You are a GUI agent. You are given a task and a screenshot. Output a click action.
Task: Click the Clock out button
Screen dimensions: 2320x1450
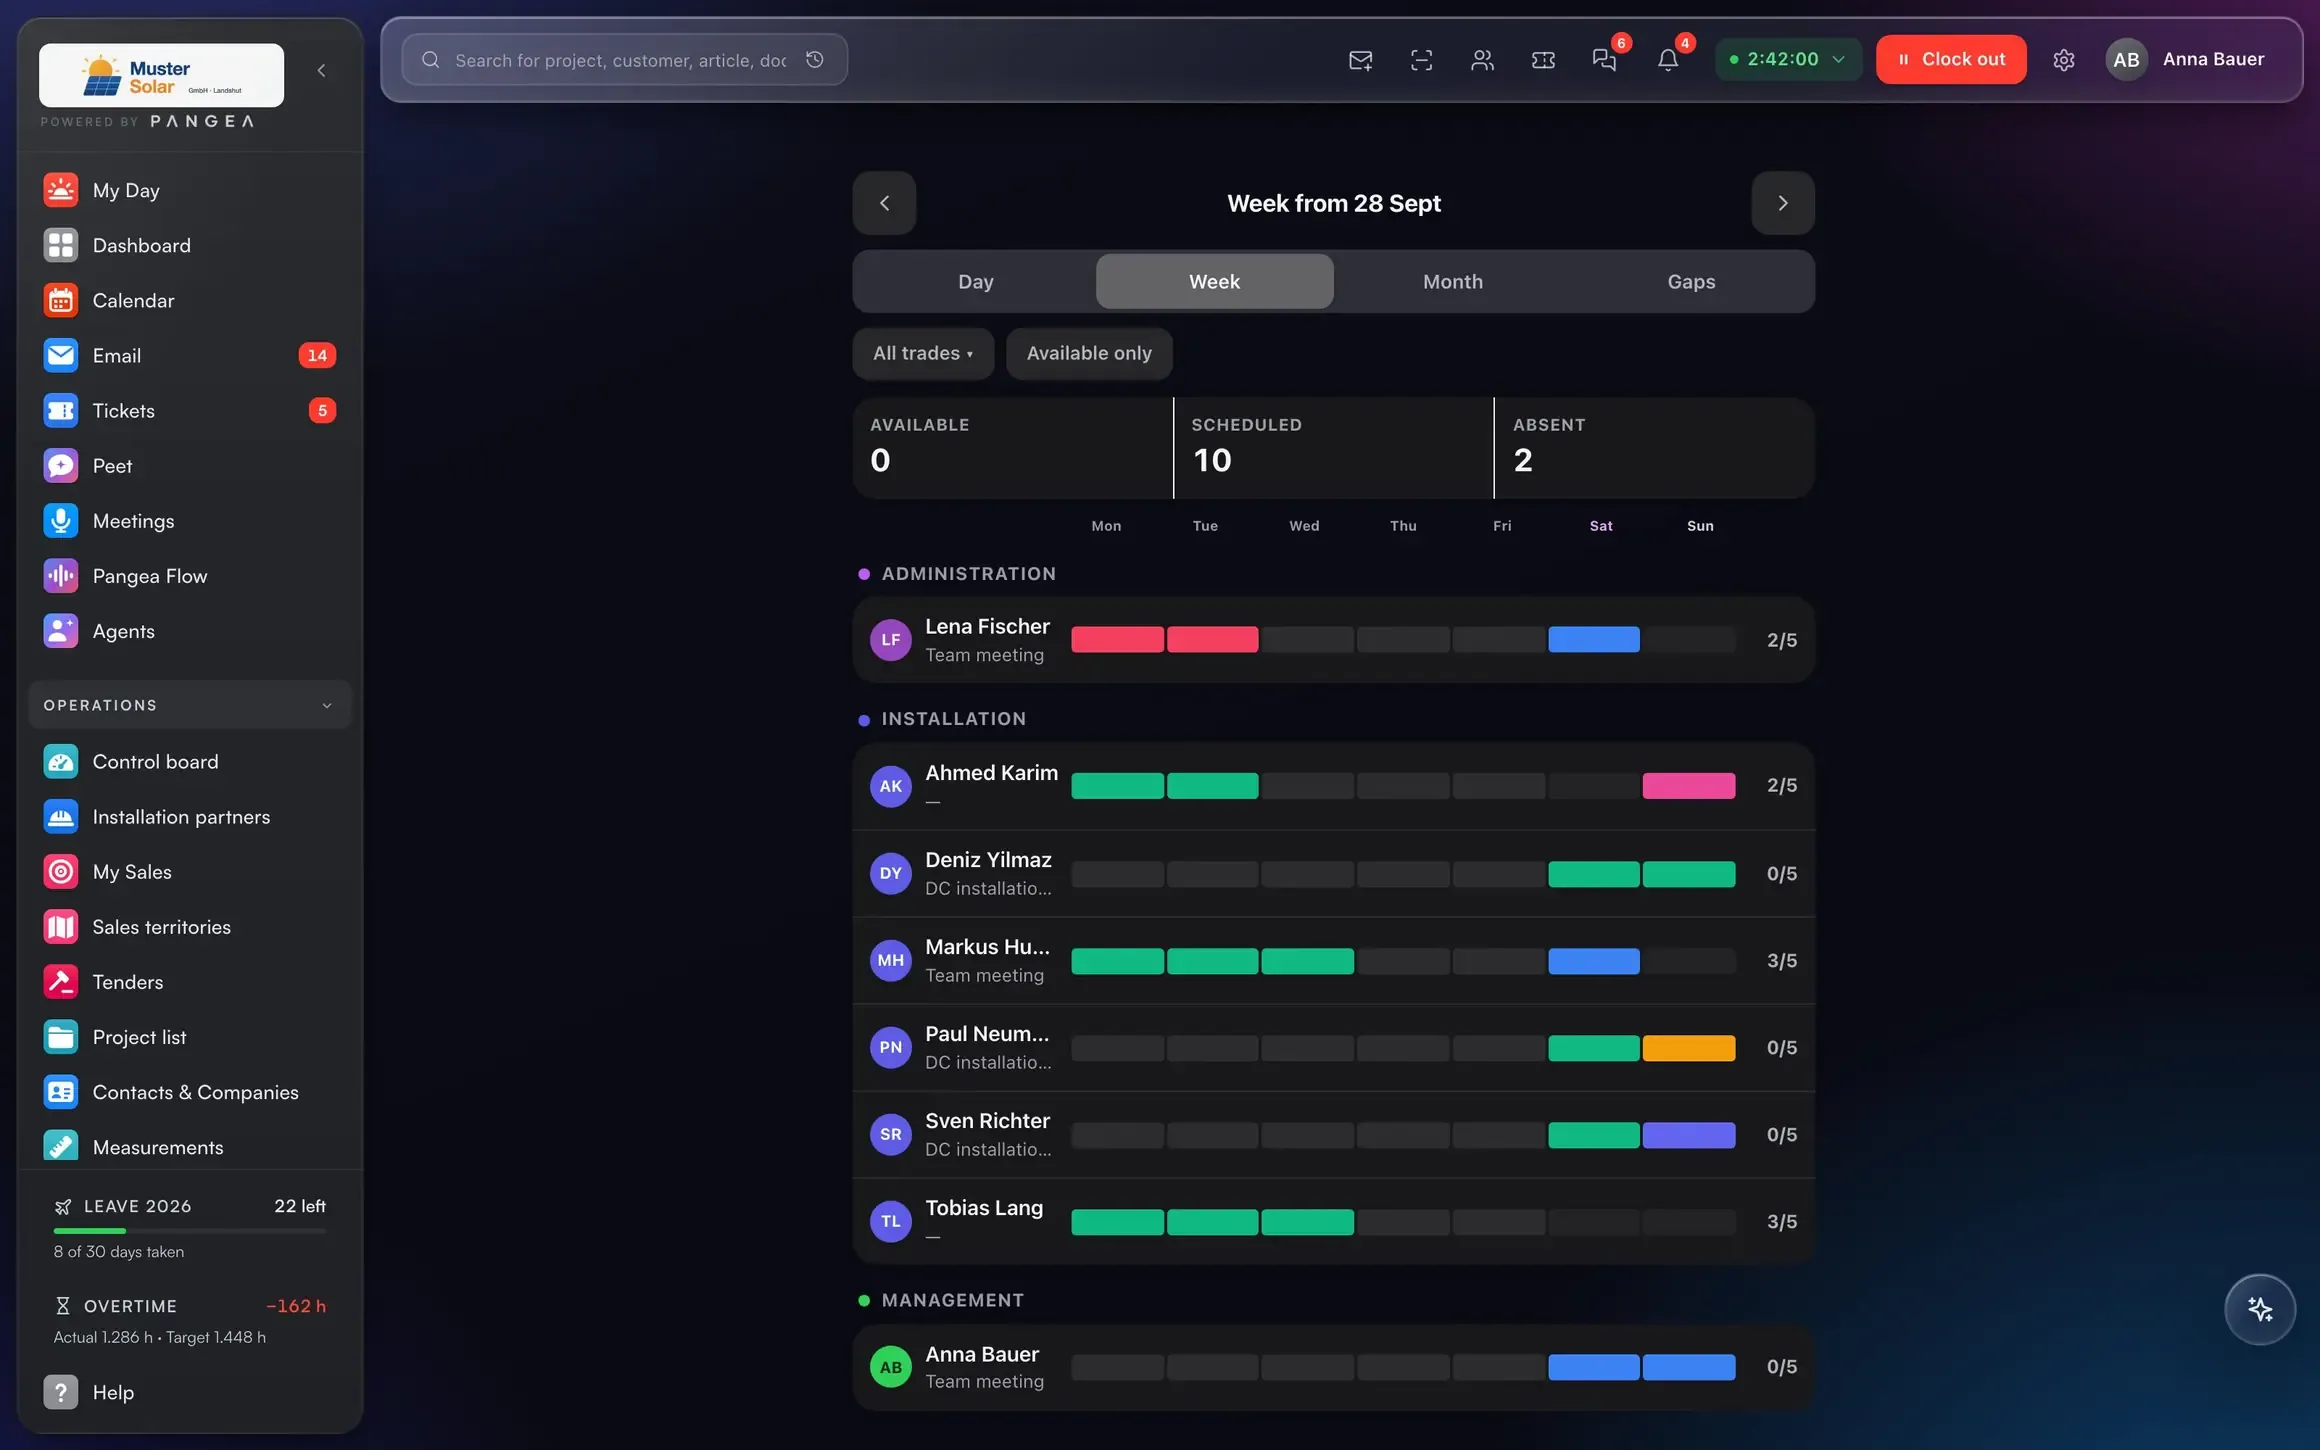pyautogui.click(x=1951, y=59)
